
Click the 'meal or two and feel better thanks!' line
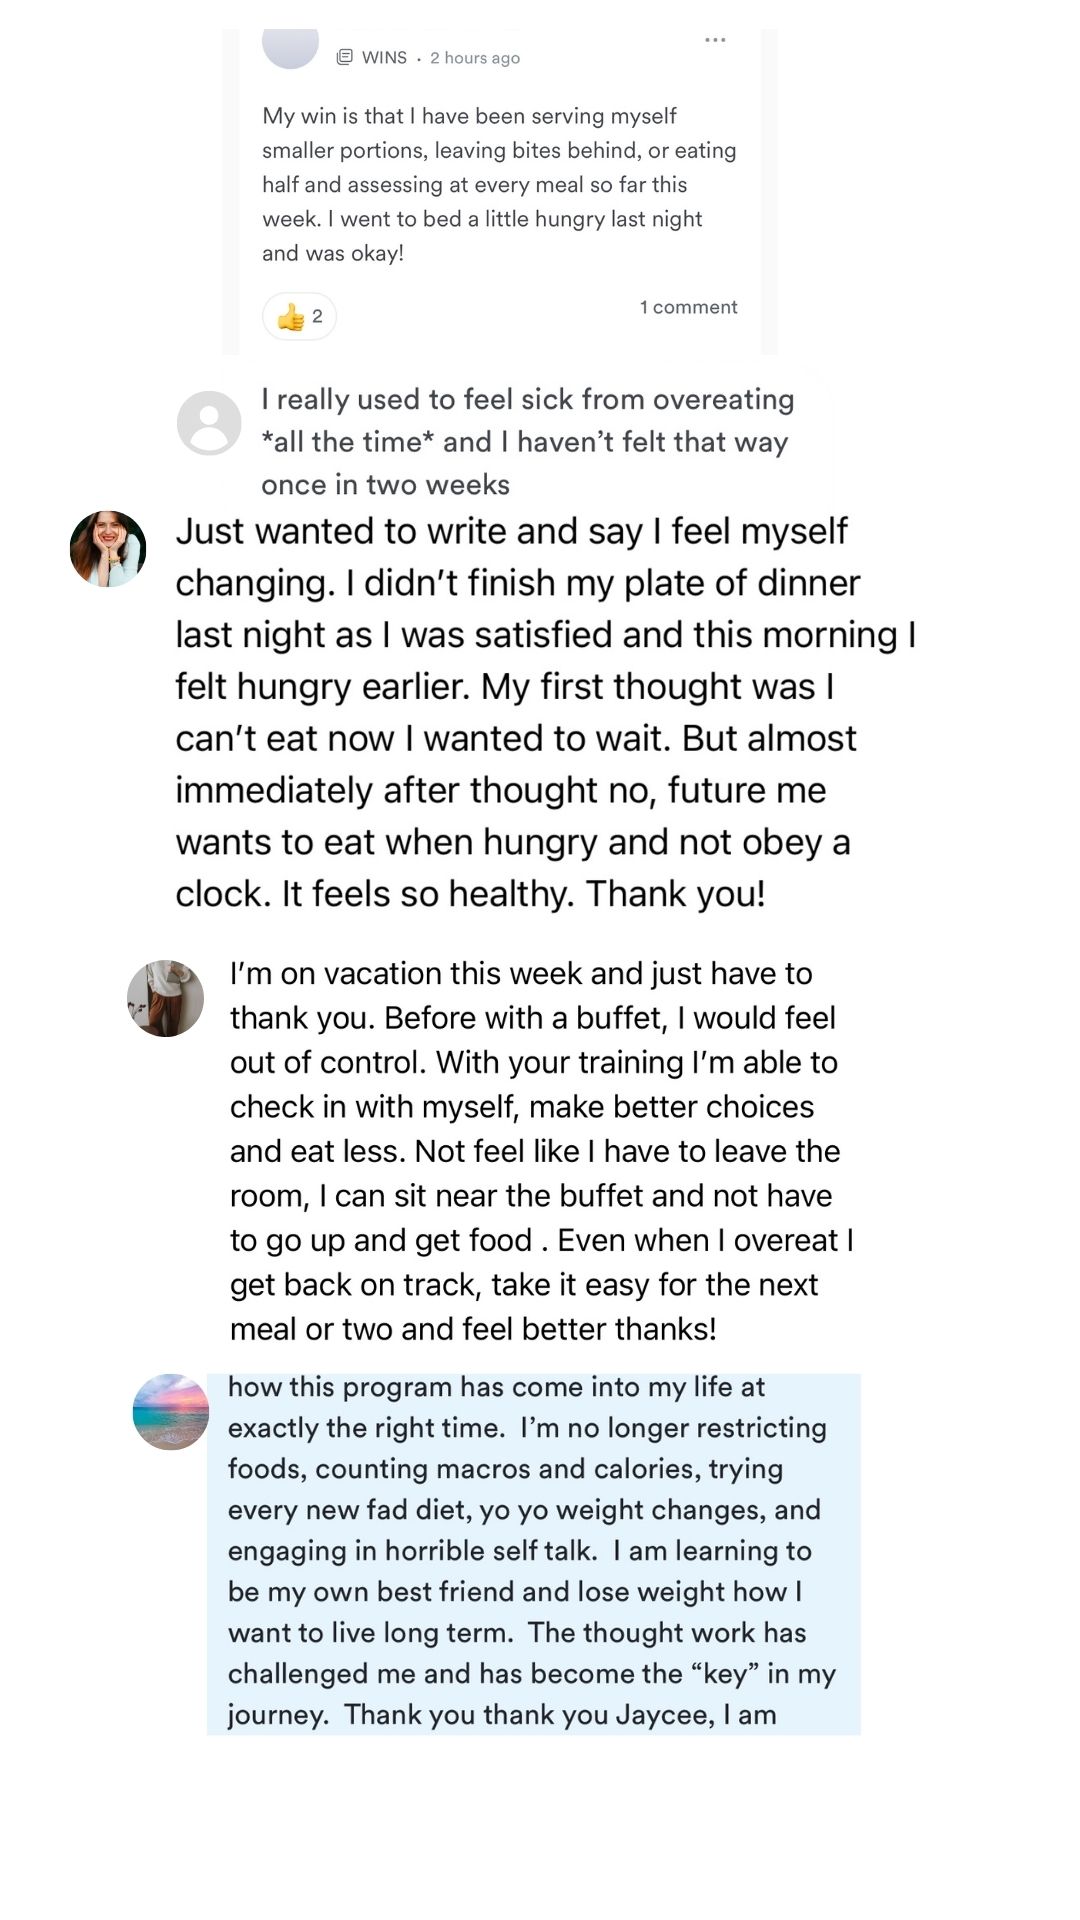coord(473,1328)
